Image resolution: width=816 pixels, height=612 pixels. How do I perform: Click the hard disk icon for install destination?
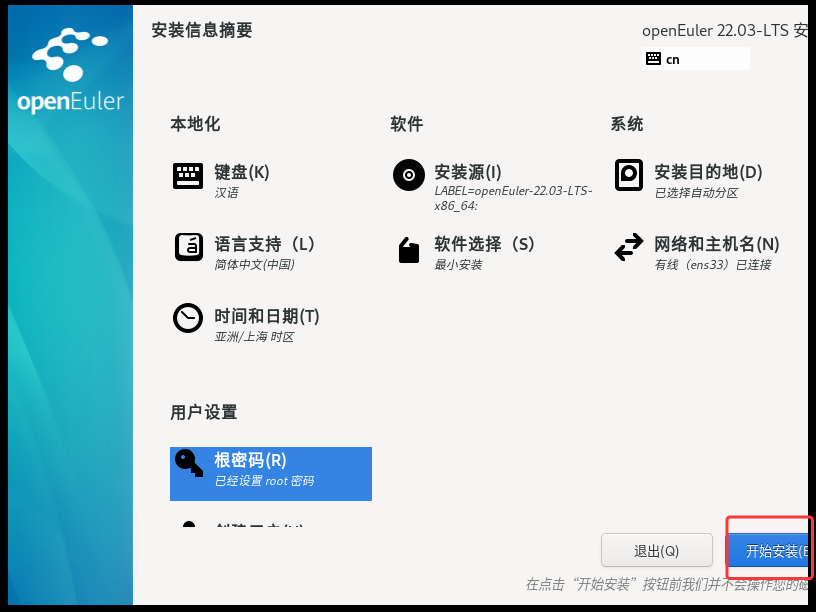pyautogui.click(x=629, y=175)
